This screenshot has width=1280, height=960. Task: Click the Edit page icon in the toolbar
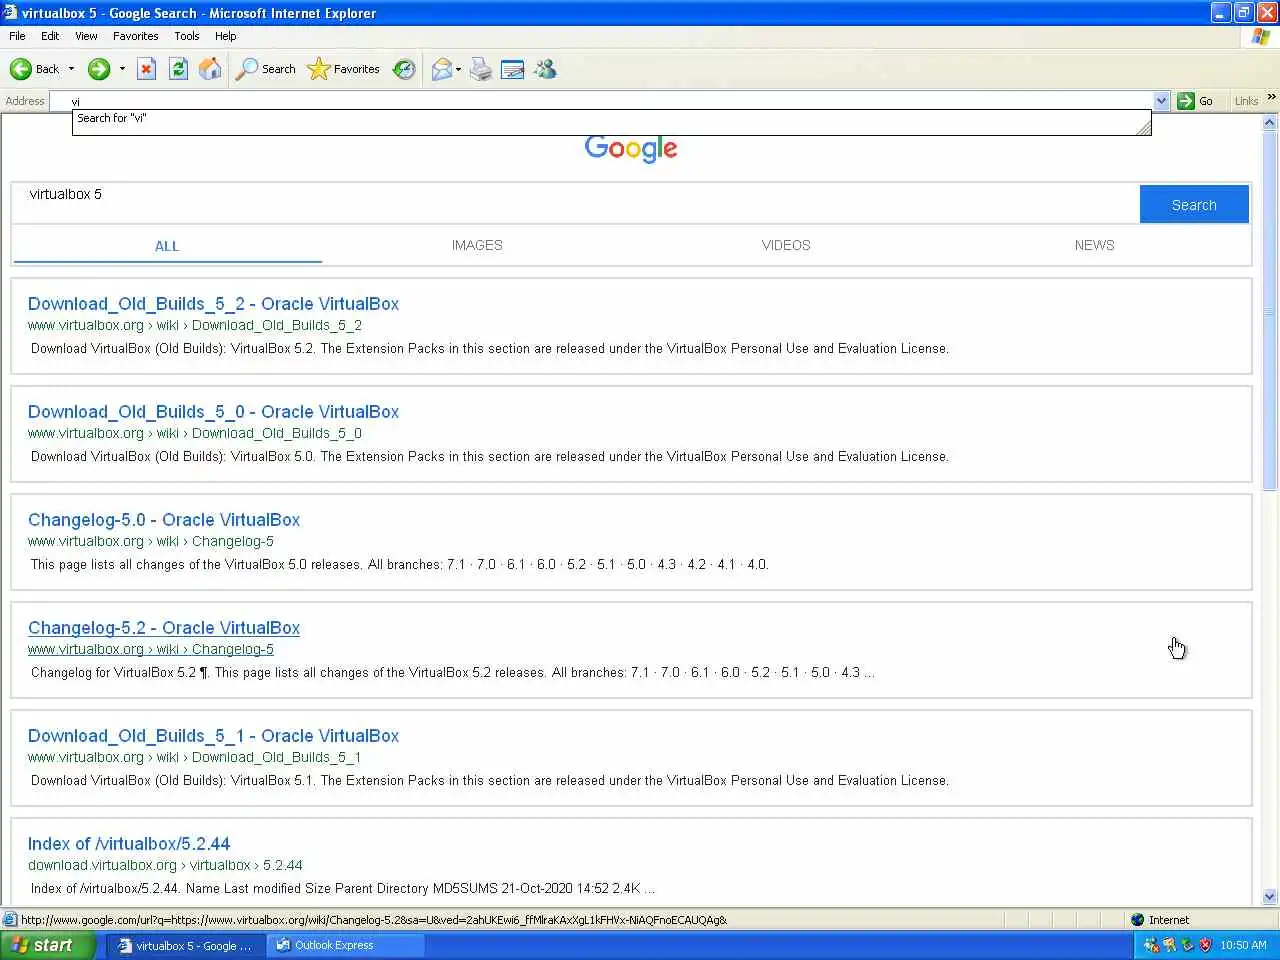click(x=513, y=69)
